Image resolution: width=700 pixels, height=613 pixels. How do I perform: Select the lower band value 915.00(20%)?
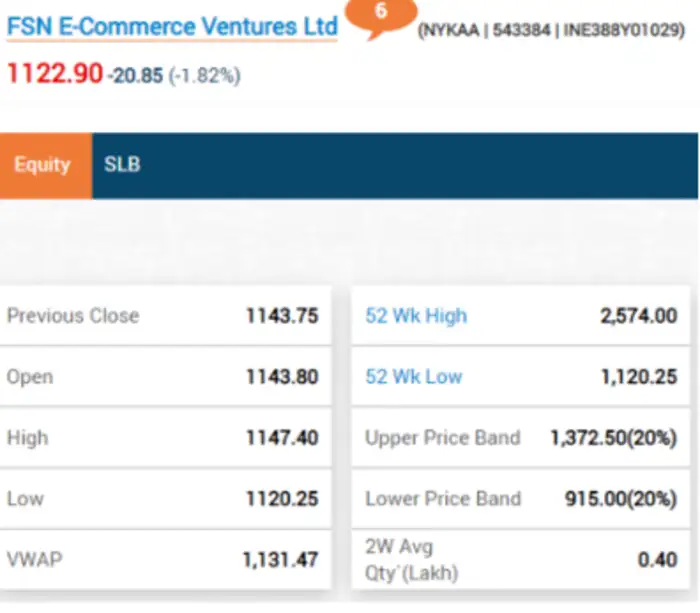pos(620,498)
